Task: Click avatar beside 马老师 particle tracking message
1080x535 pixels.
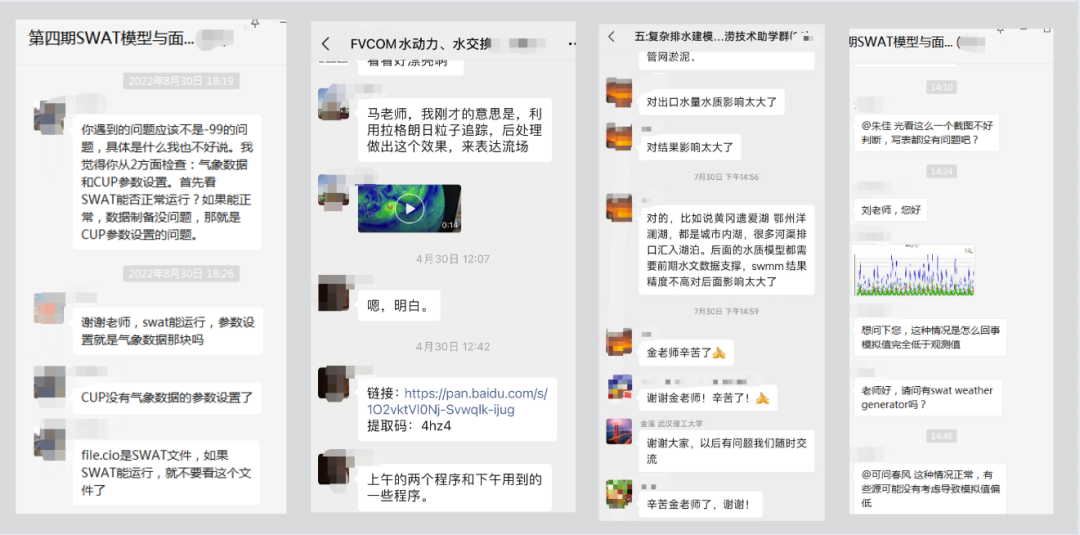Action: coord(333,103)
